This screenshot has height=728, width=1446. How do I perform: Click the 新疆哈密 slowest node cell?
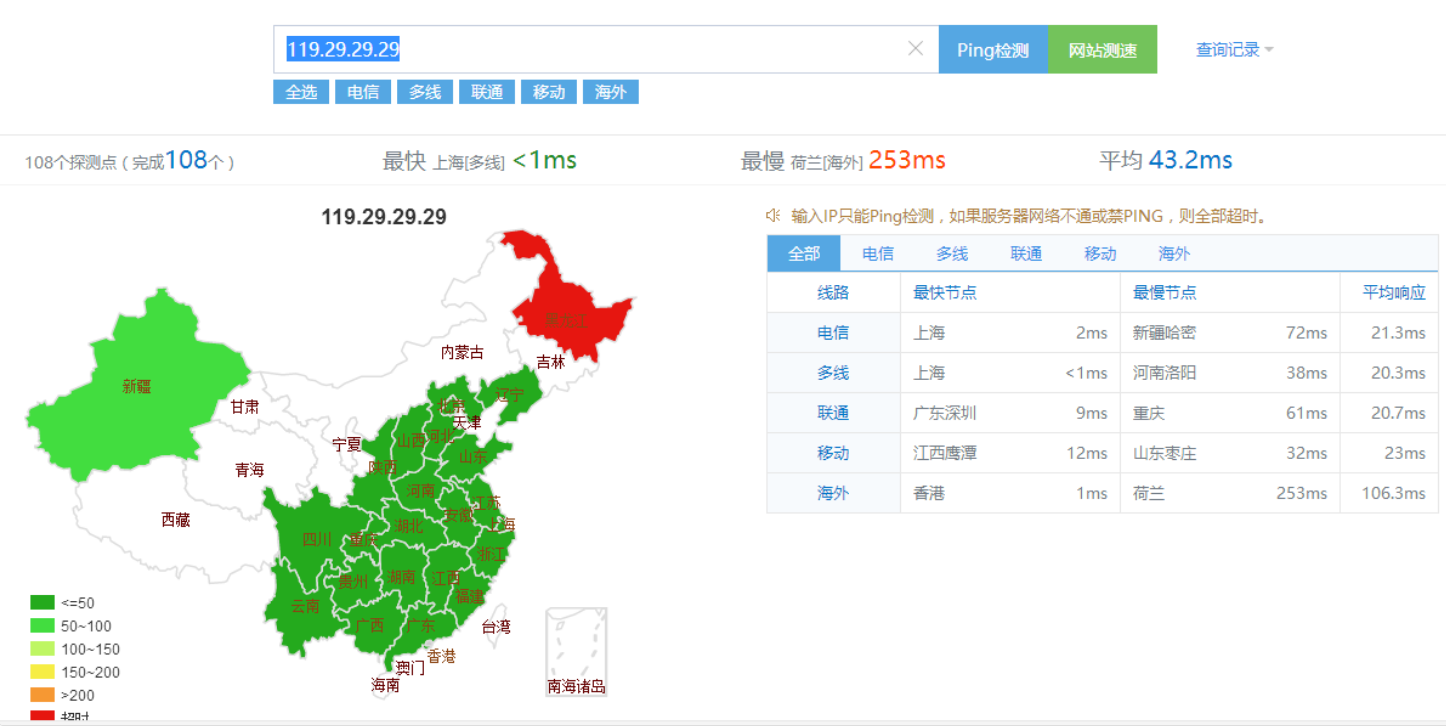coord(1164,333)
